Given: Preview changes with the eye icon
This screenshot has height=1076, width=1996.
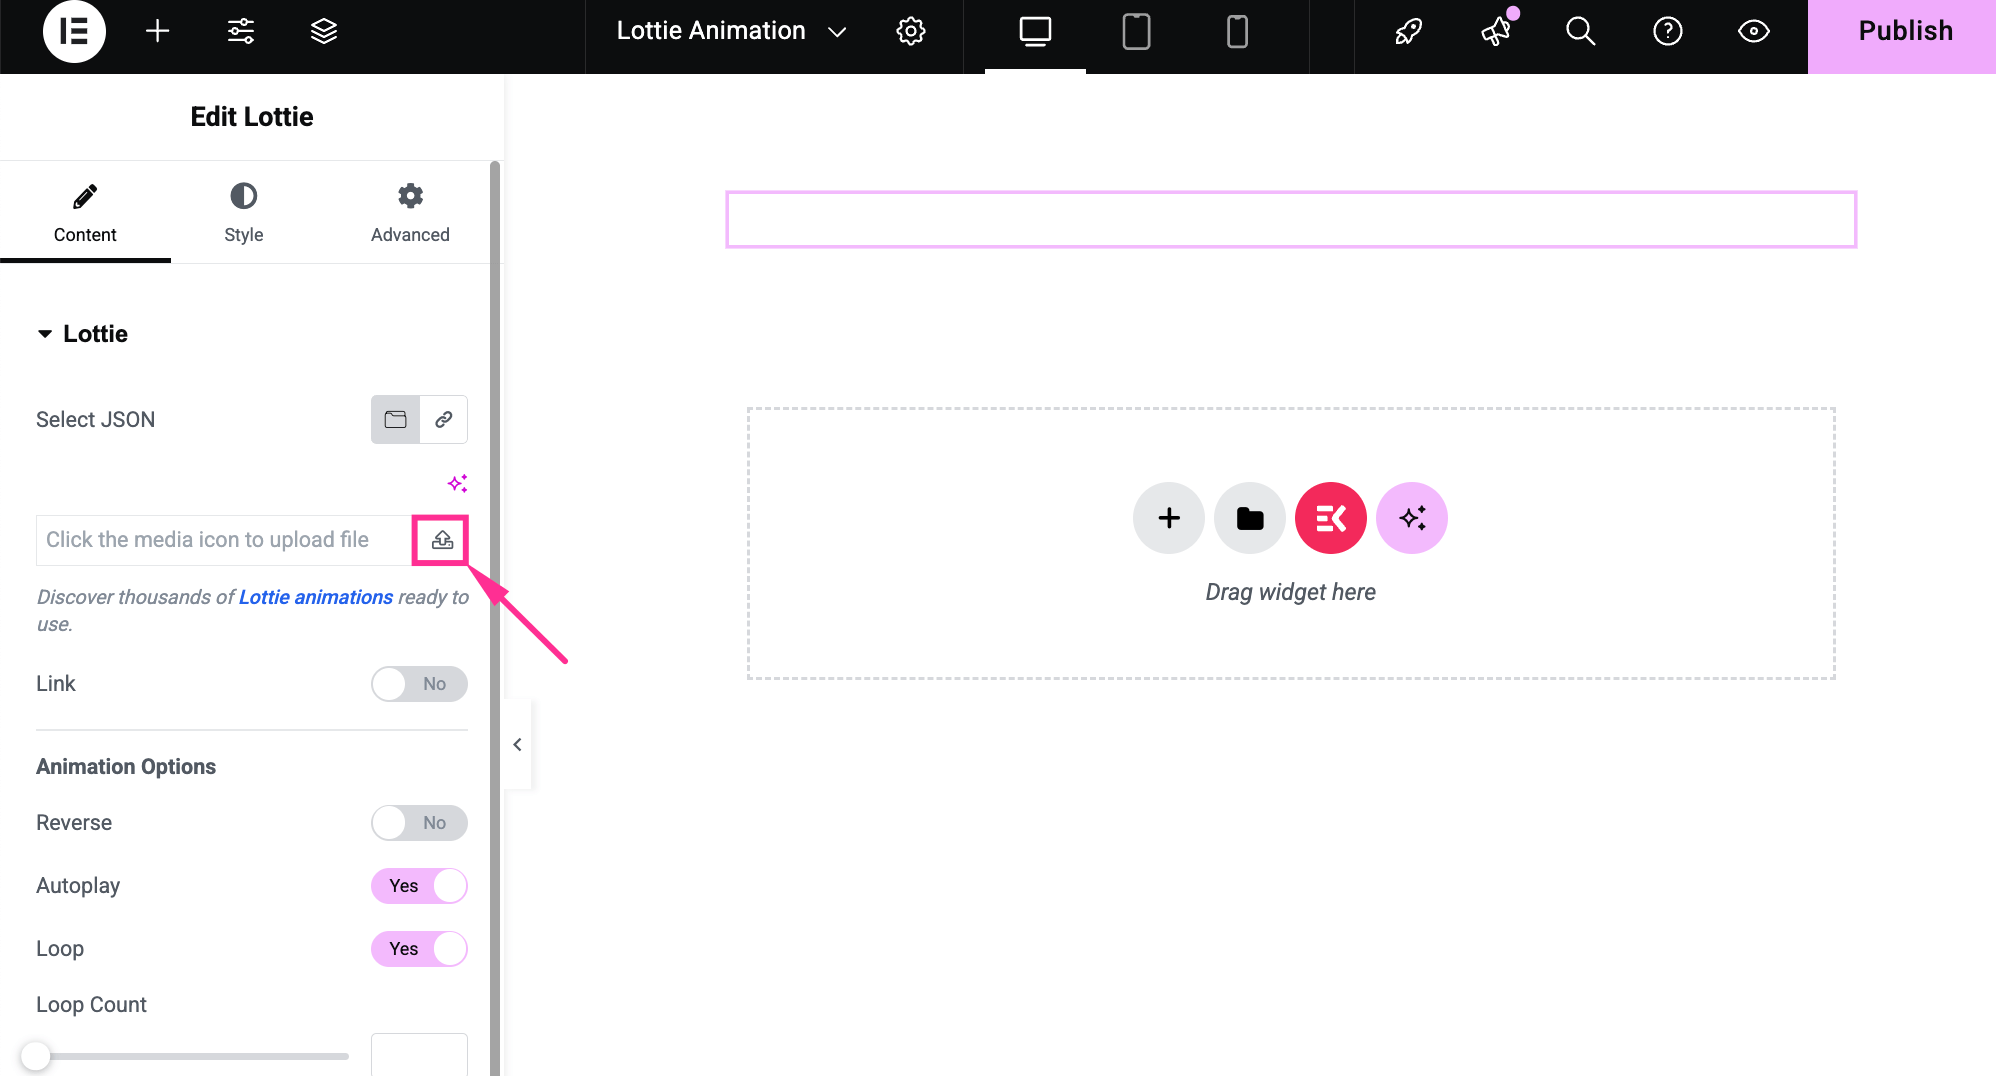Looking at the screenshot, I should (x=1753, y=31).
